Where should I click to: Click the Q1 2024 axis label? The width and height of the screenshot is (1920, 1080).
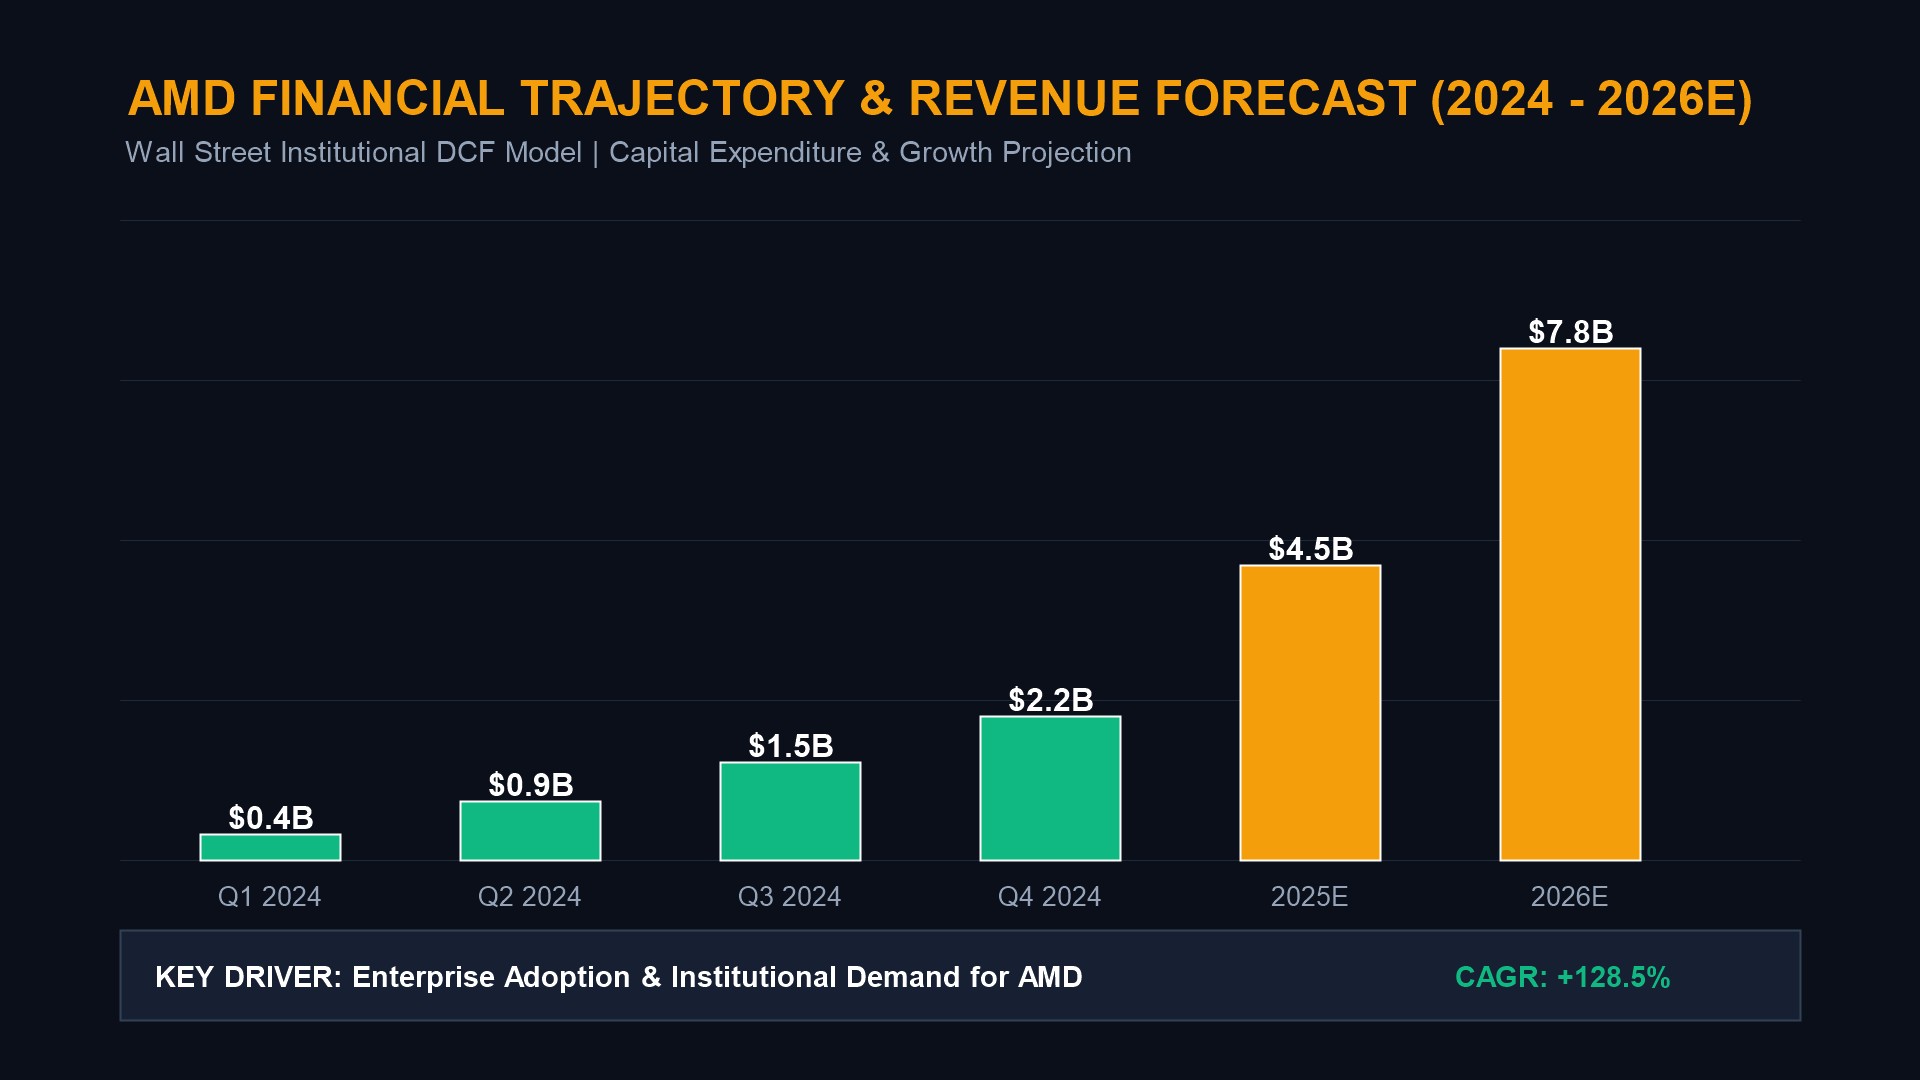point(270,897)
